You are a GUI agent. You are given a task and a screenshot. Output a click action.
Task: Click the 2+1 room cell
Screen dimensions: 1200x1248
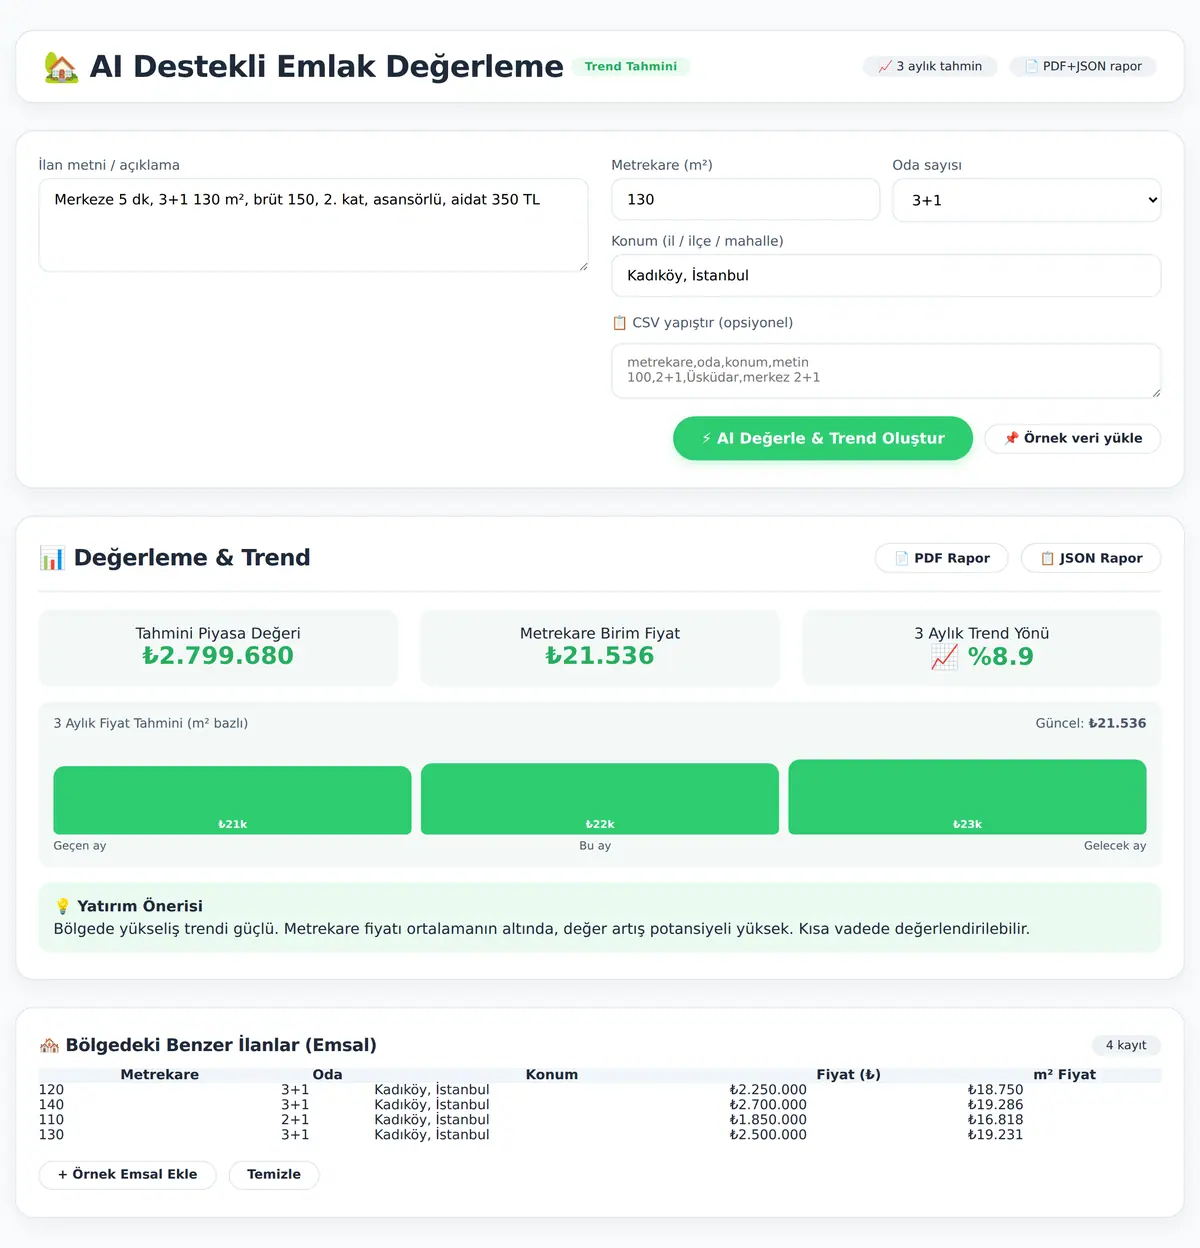(295, 1120)
